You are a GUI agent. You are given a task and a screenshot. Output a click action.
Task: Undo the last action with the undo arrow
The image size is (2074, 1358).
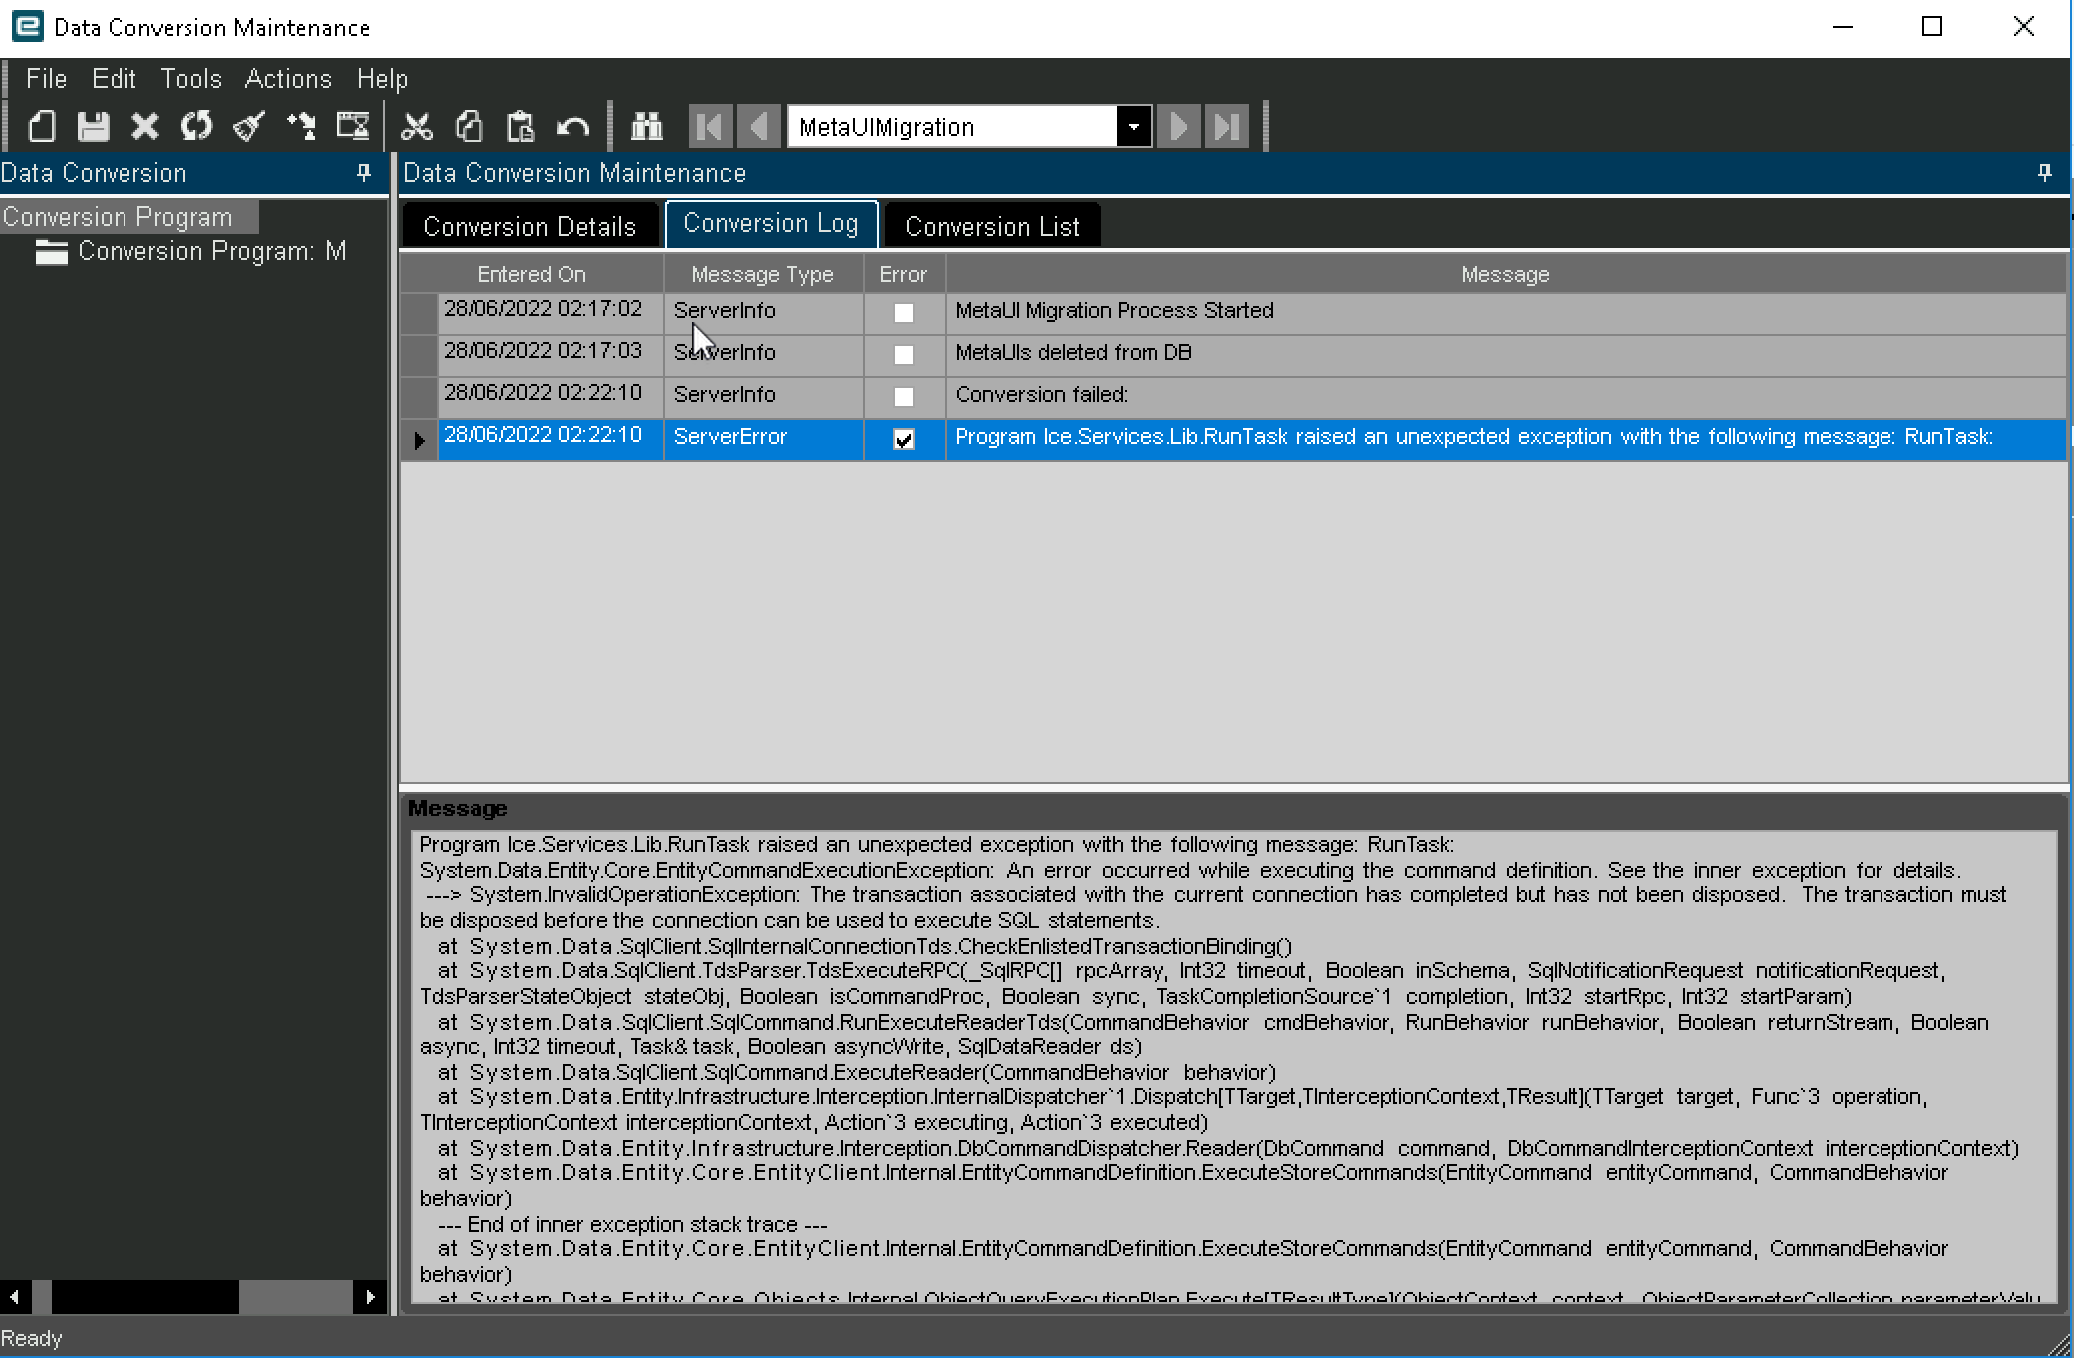click(x=573, y=126)
